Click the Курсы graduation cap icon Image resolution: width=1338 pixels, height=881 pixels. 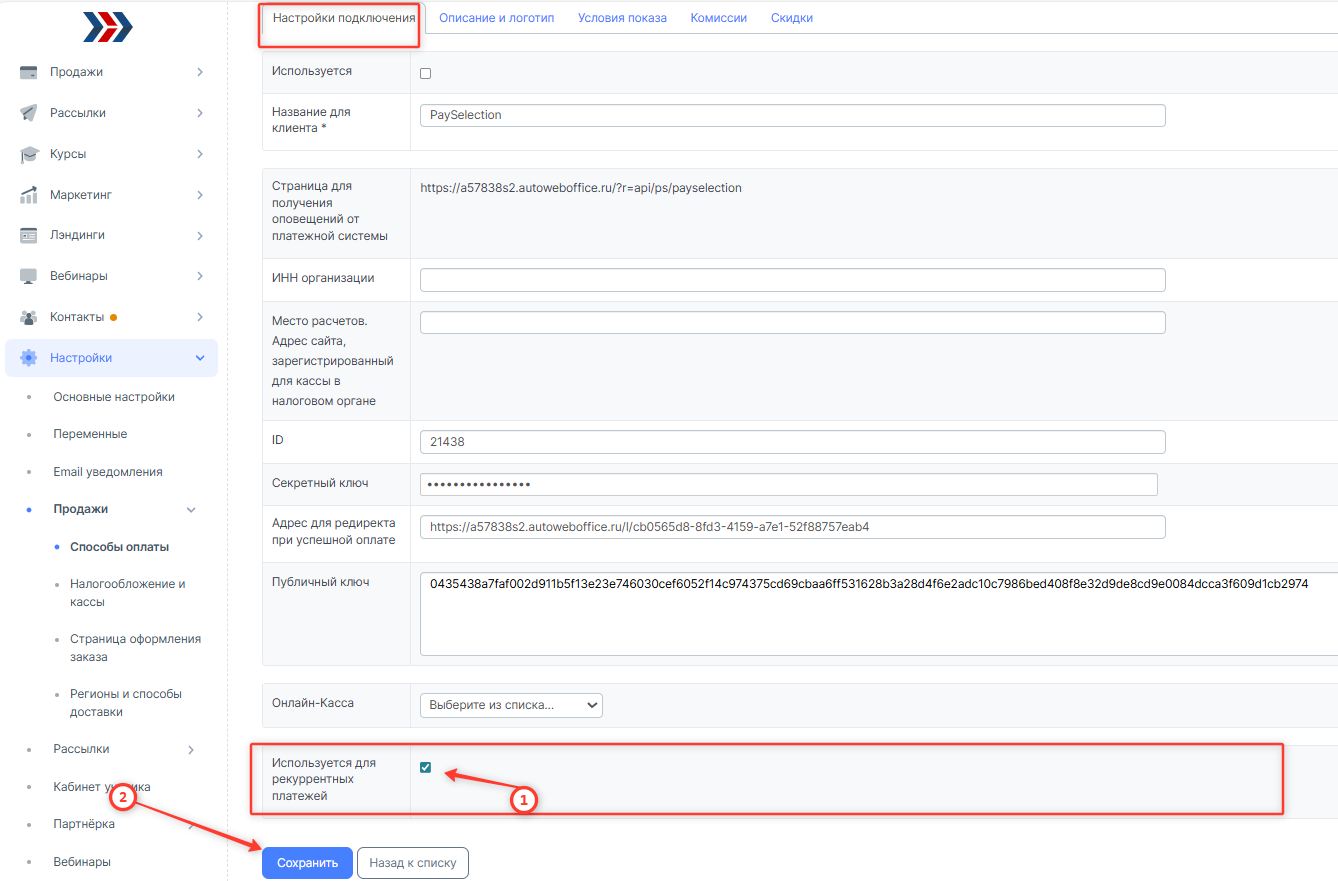pos(29,154)
